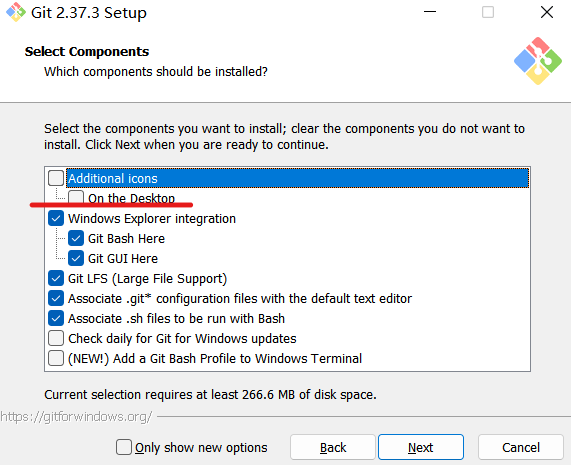Enable Check daily for Git for Windows updates
Viewport: 571px width, 465px height.
point(56,338)
